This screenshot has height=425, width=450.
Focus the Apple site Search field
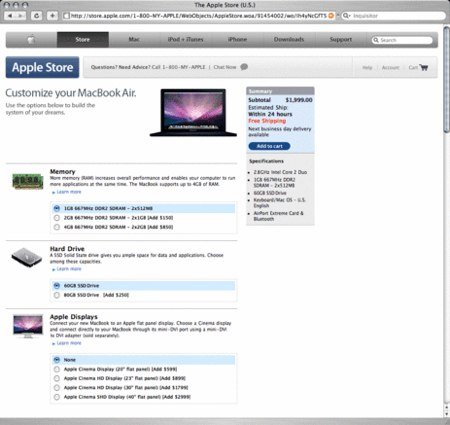point(402,40)
